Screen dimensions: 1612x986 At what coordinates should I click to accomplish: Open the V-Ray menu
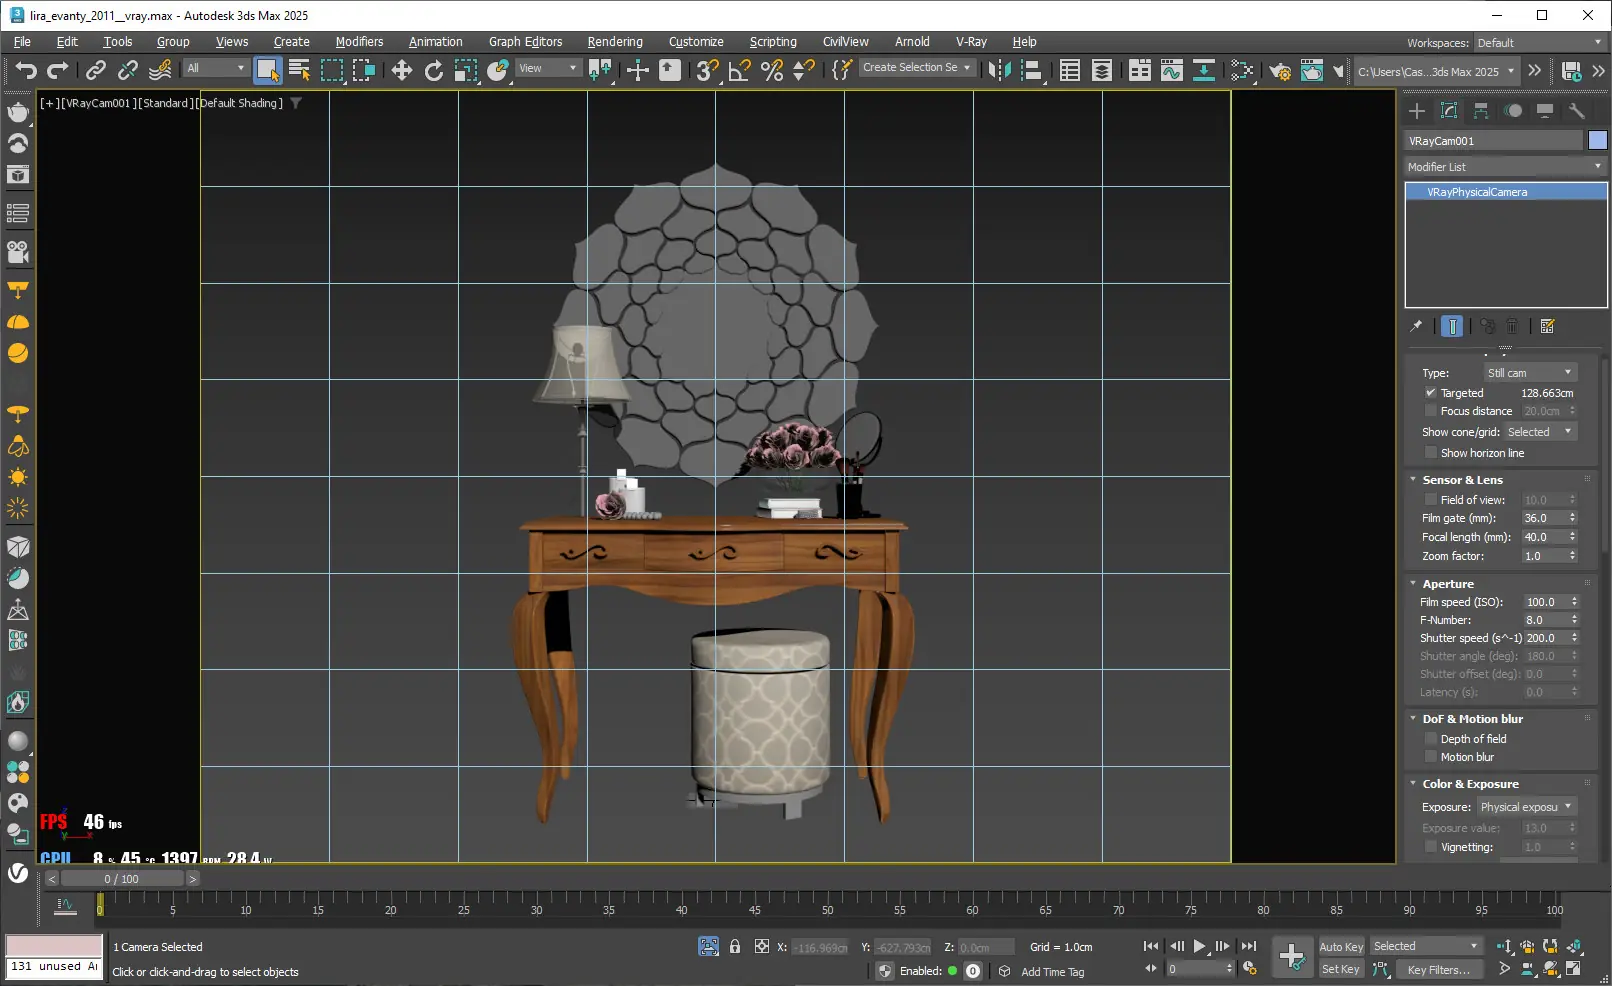coord(970,42)
